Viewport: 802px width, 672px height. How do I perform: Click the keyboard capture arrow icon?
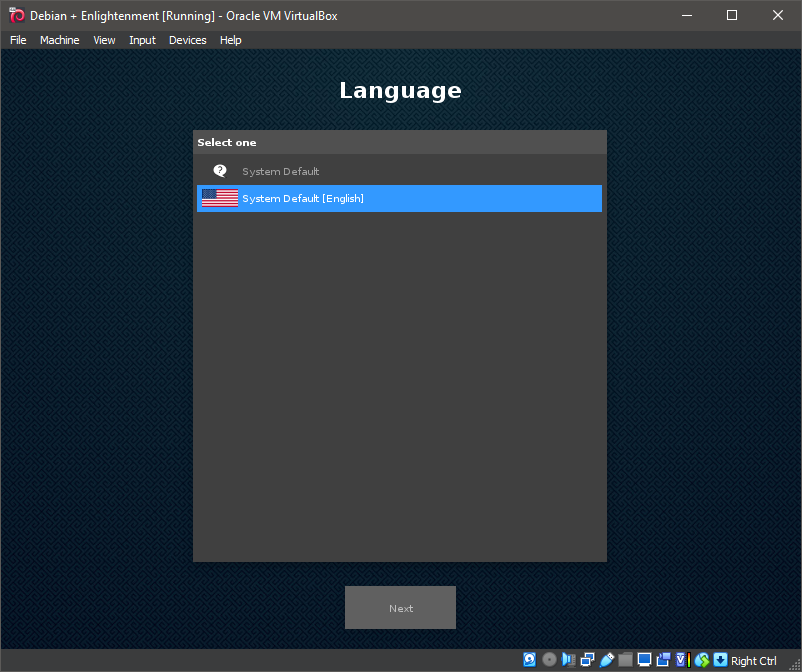tap(720, 660)
